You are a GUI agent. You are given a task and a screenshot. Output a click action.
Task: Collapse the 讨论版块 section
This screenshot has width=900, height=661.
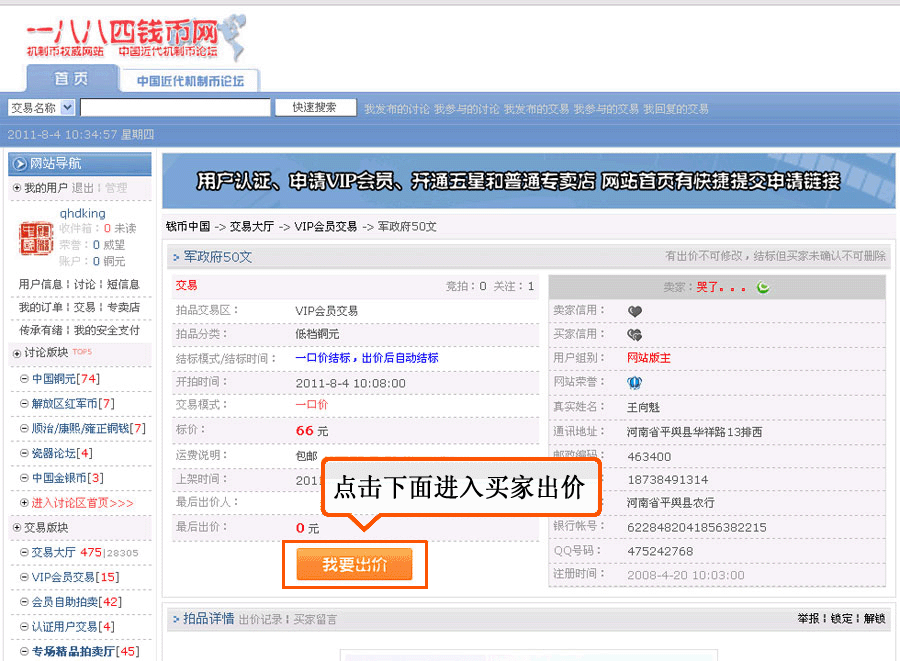tap(16, 353)
